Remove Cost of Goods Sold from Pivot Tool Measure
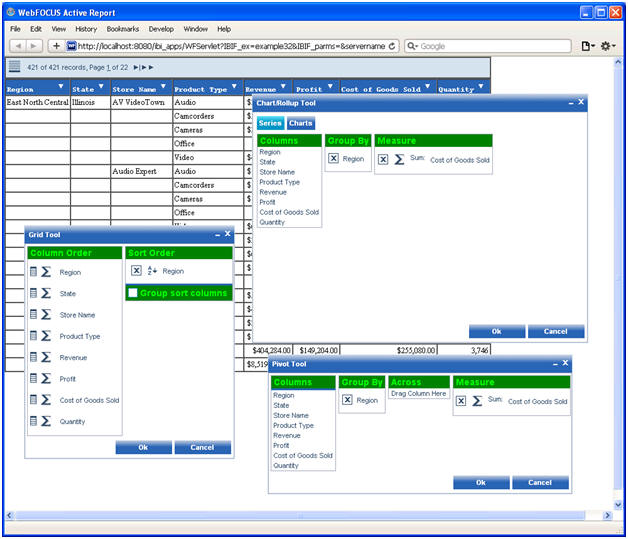 pyautogui.click(x=461, y=401)
